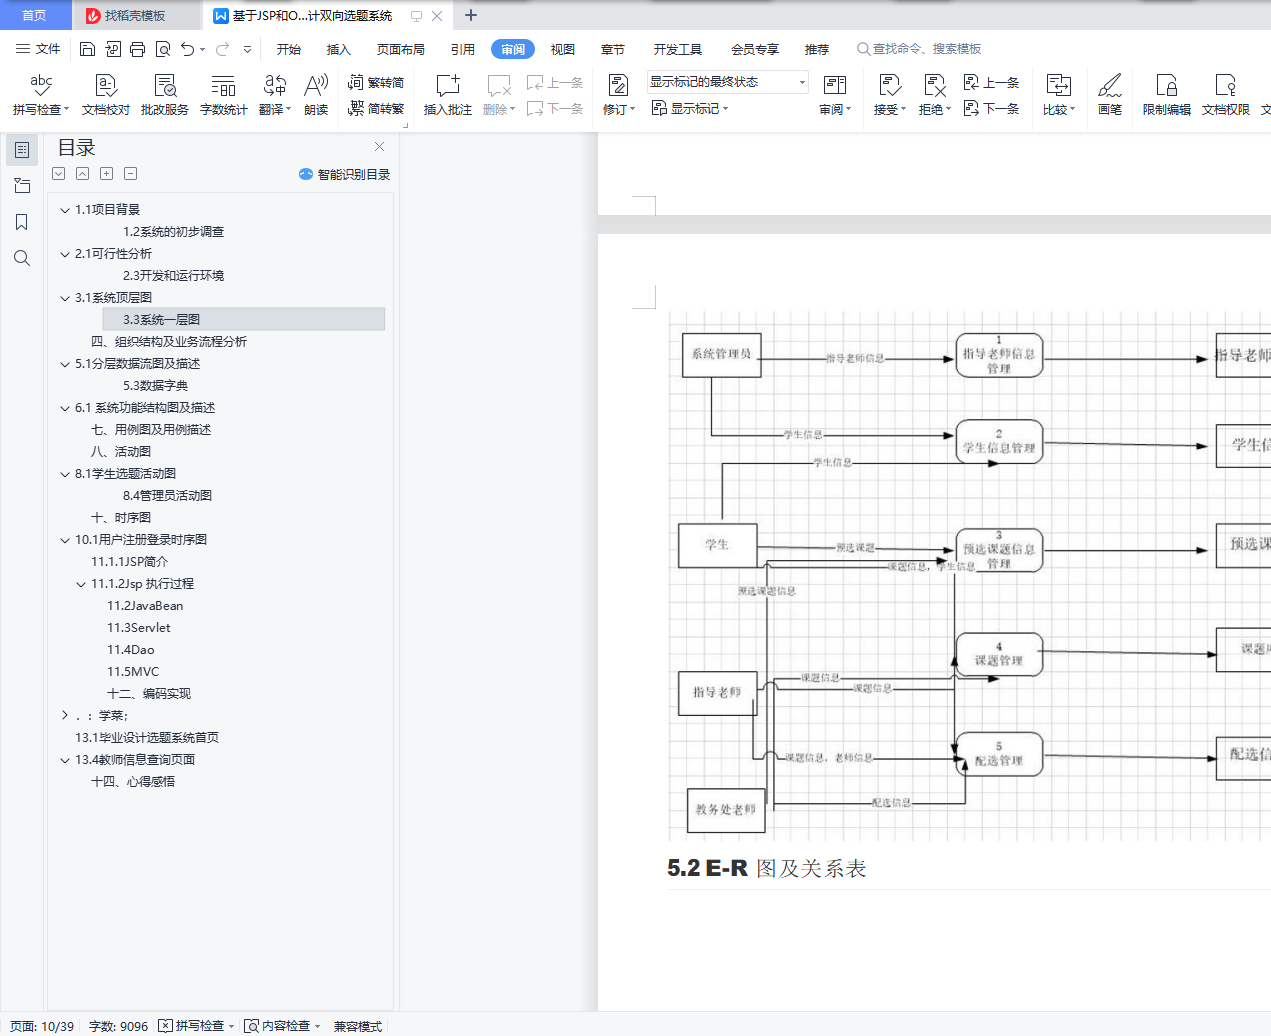Image resolution: width=1271 pixels, height=1036 pixels.
Task: Convert to traditional Chinese (繁转简)
Action: [x=376, y=83]
